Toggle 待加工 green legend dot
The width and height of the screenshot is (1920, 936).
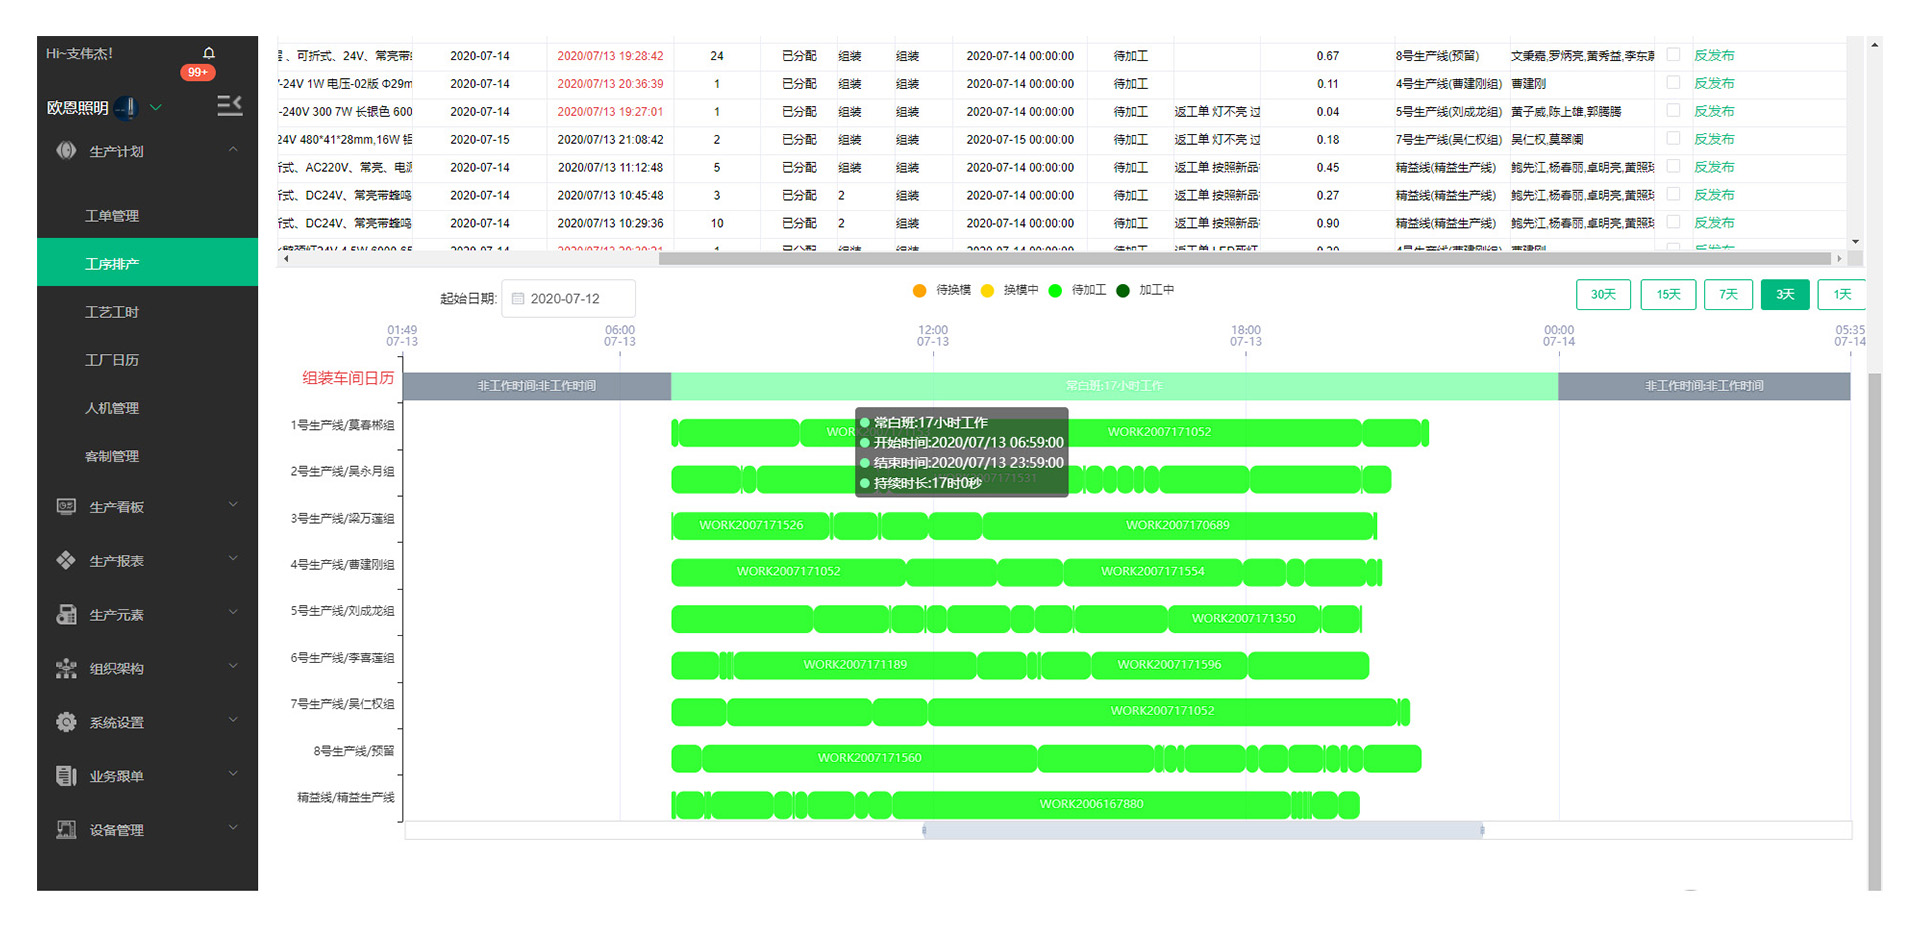1055,291
